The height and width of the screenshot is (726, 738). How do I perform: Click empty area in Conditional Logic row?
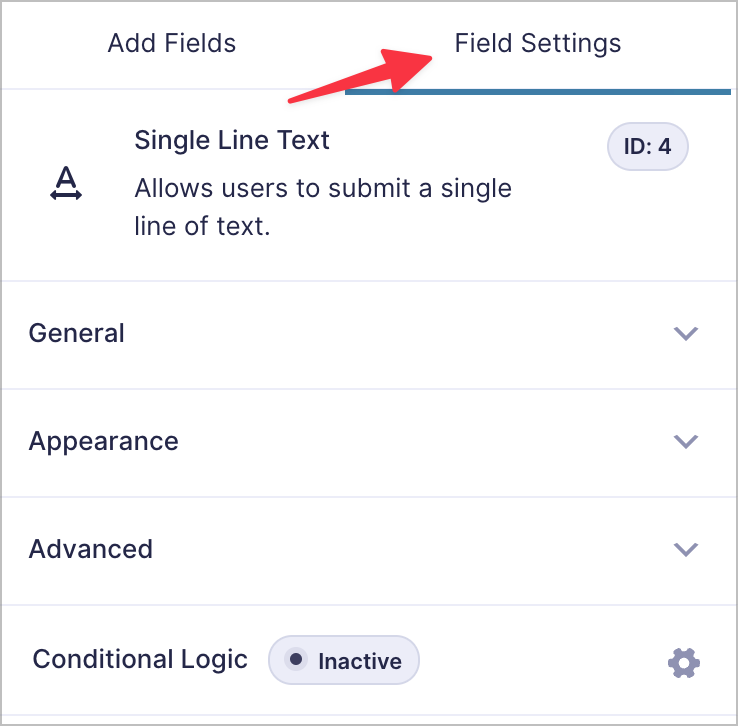(x=541, y=660)
